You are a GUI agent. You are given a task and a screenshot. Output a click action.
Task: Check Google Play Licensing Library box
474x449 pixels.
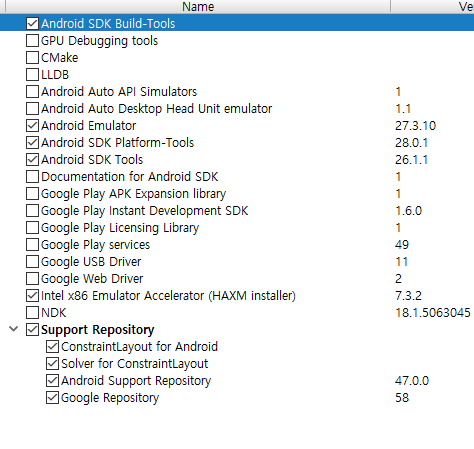pyautogui.click(x=32, y=228)
